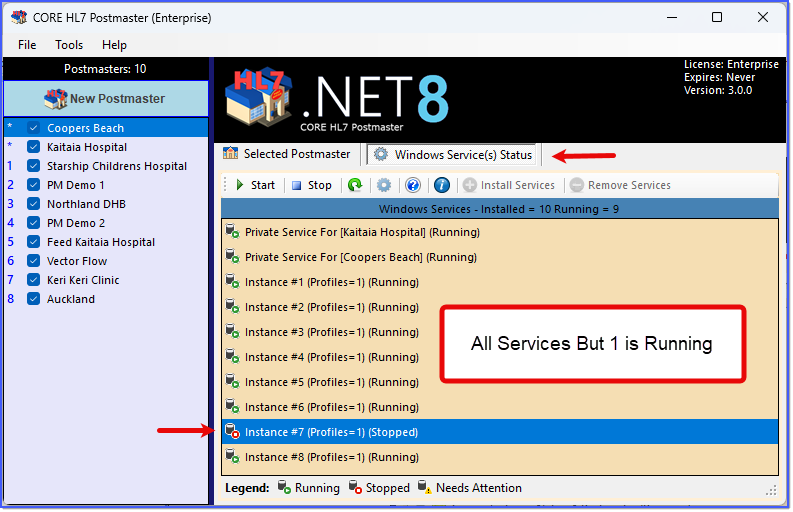Click the services toolbar drag handle
Screen dimensions: 793x512
[226, 185]
